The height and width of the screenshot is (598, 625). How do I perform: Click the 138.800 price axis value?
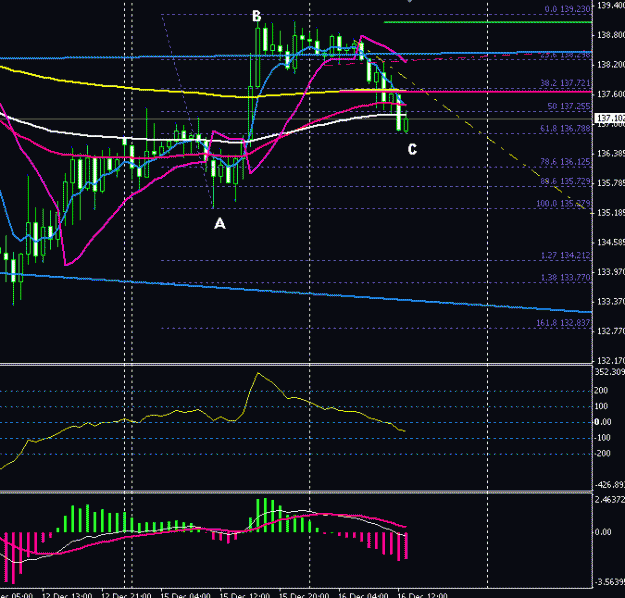(x=610, y=35)
